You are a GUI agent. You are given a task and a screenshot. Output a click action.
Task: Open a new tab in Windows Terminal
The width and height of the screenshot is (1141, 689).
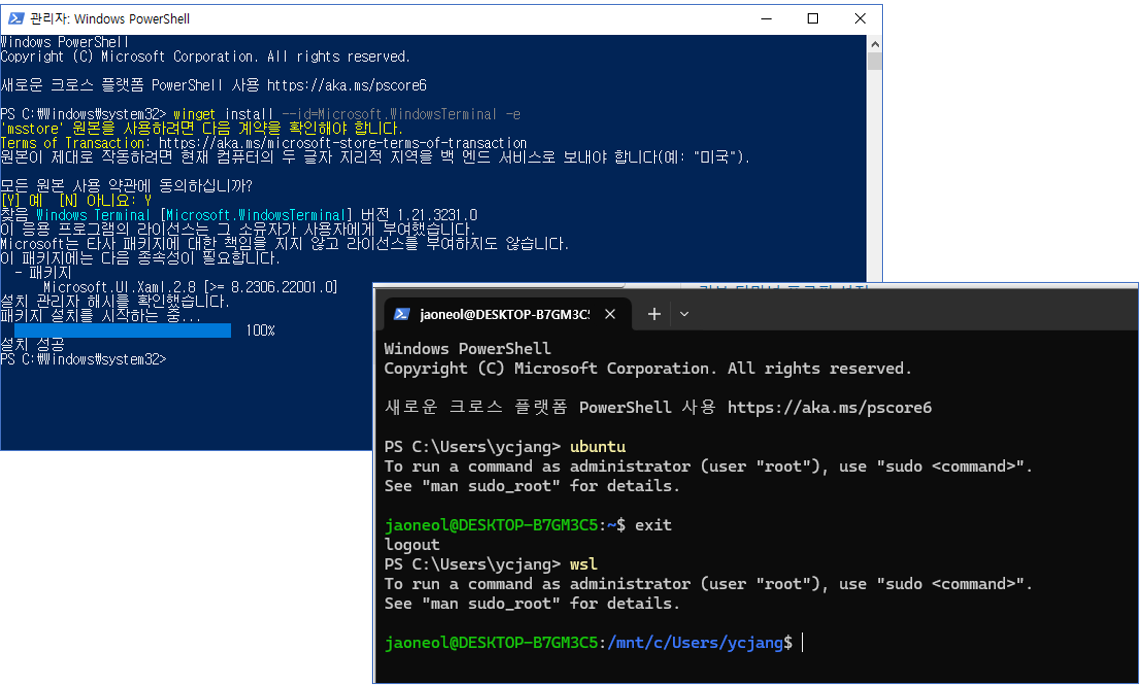coord(654,314)
